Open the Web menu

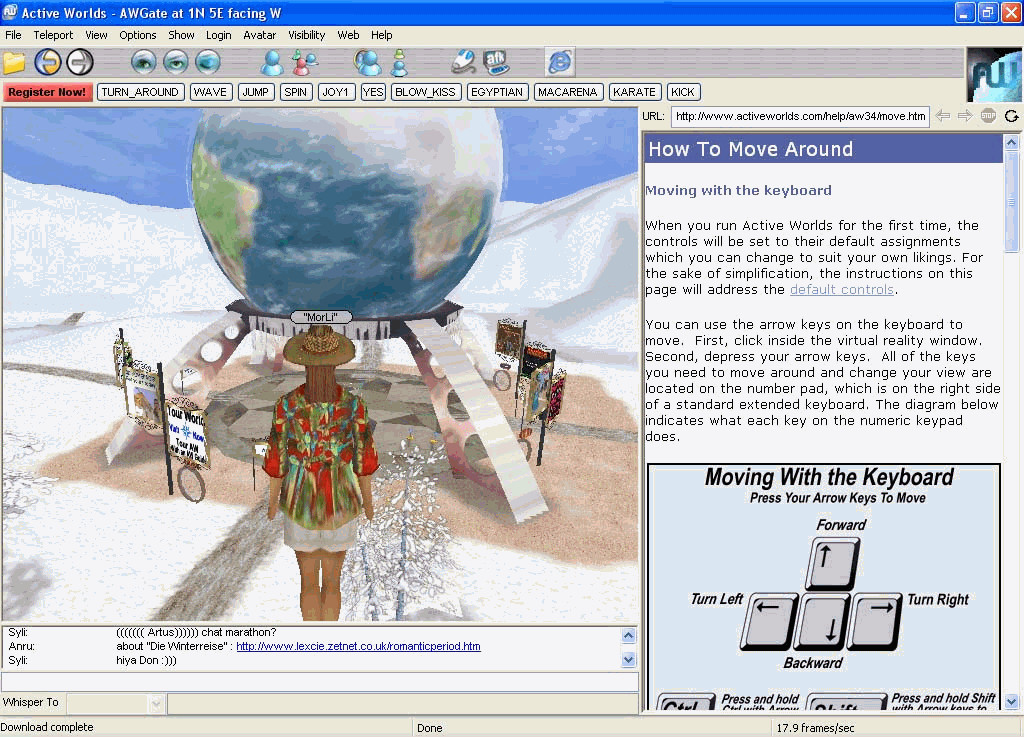[348, 35]
